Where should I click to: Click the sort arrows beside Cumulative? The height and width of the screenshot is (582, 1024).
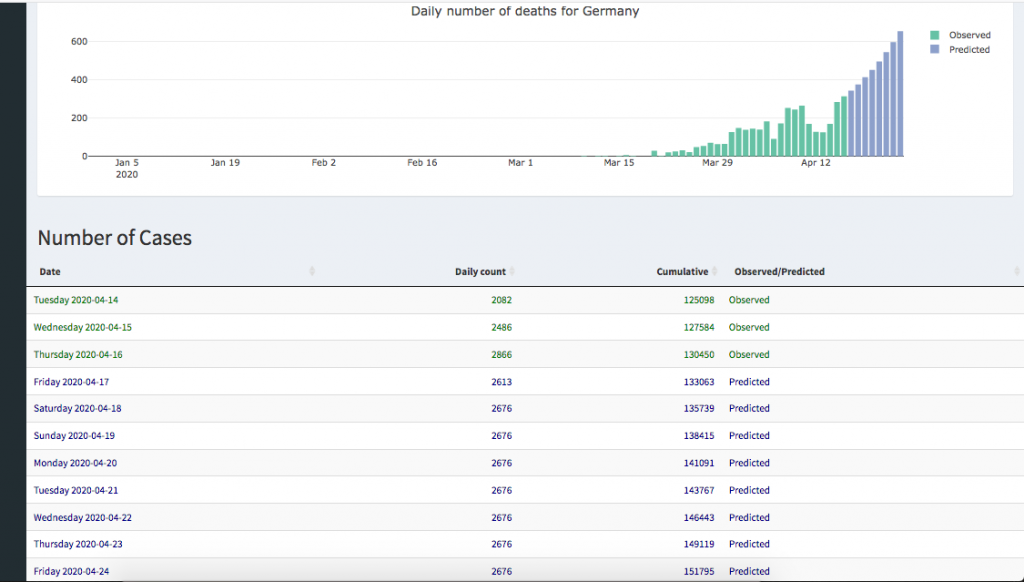(x=715, y=272)
